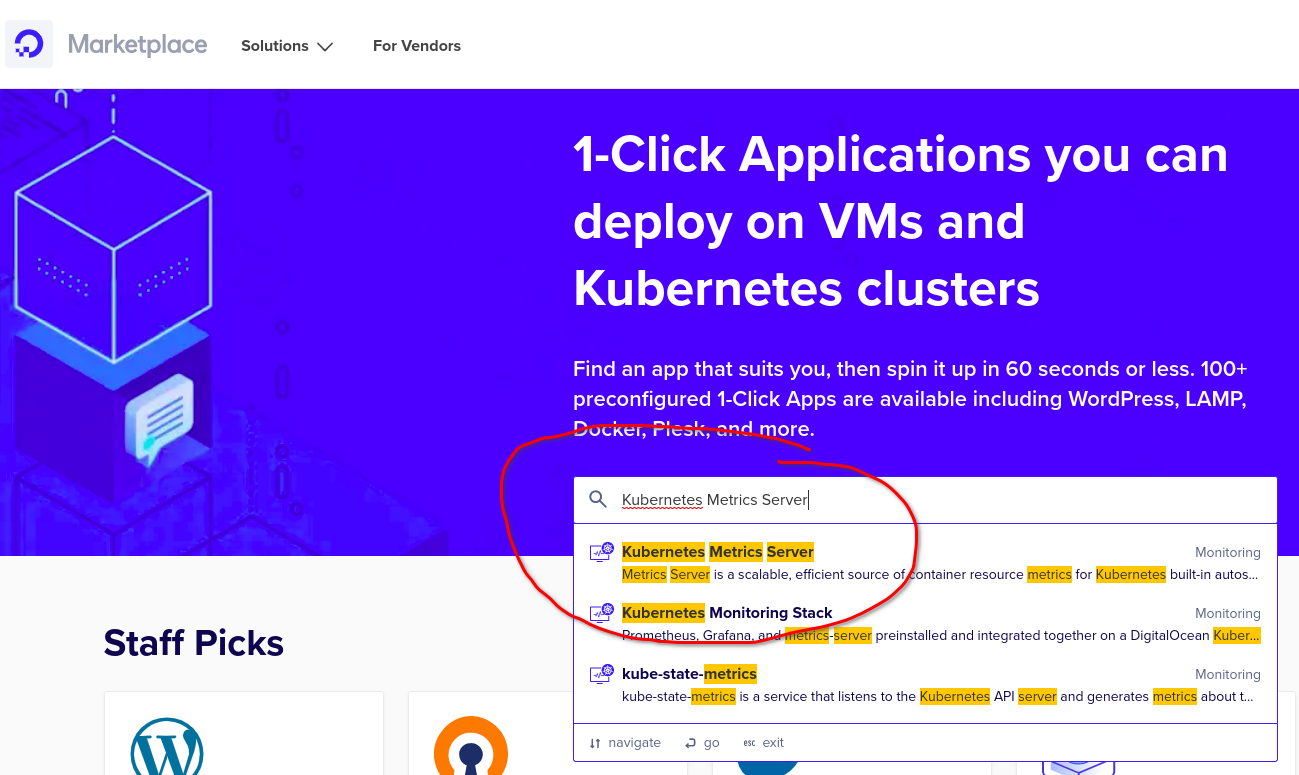Open the WordPress staff pick card
Screen dimensions: 1299x775
pyautogui.click(x=244, y=733)
